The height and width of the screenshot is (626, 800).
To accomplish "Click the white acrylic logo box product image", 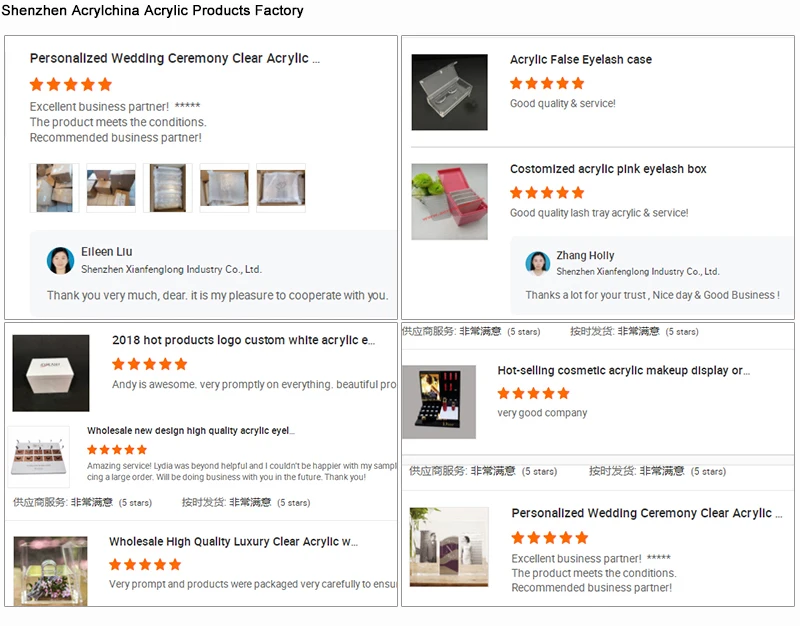I will (x=51, y=373).
